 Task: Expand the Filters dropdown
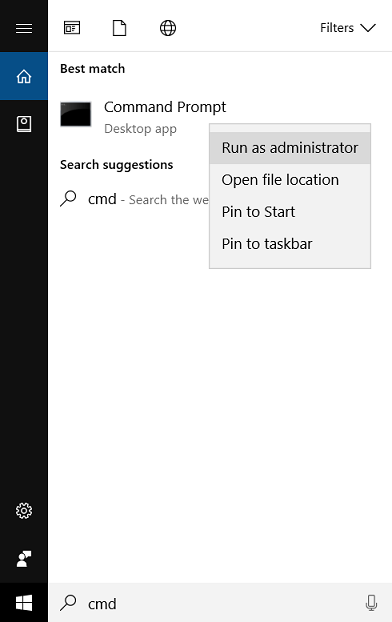click(348, 28)
